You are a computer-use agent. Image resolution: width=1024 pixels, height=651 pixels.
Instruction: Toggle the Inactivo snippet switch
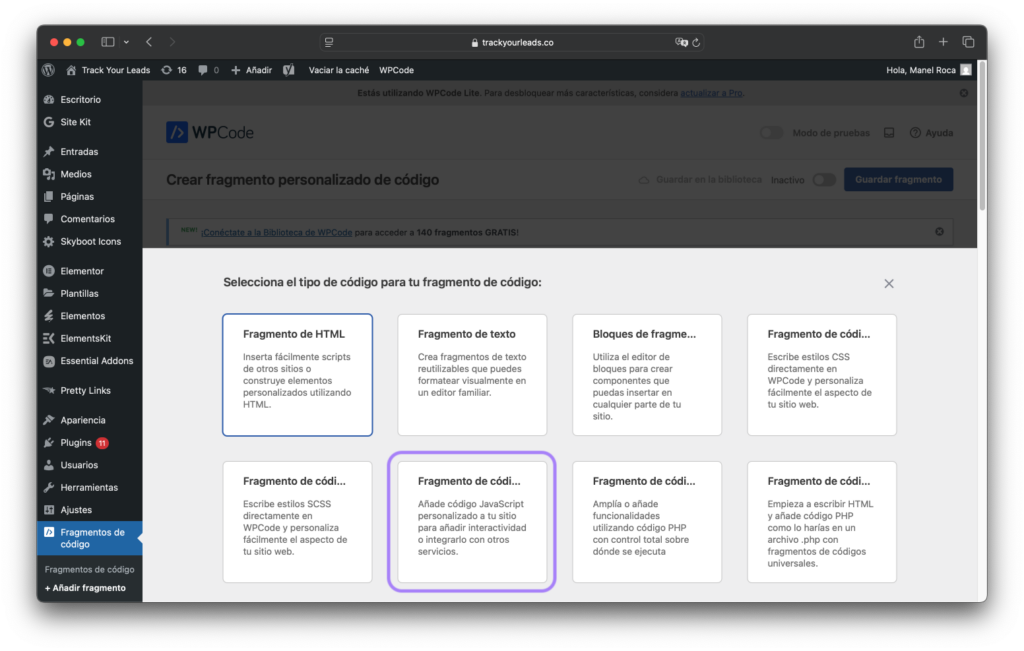824,180
